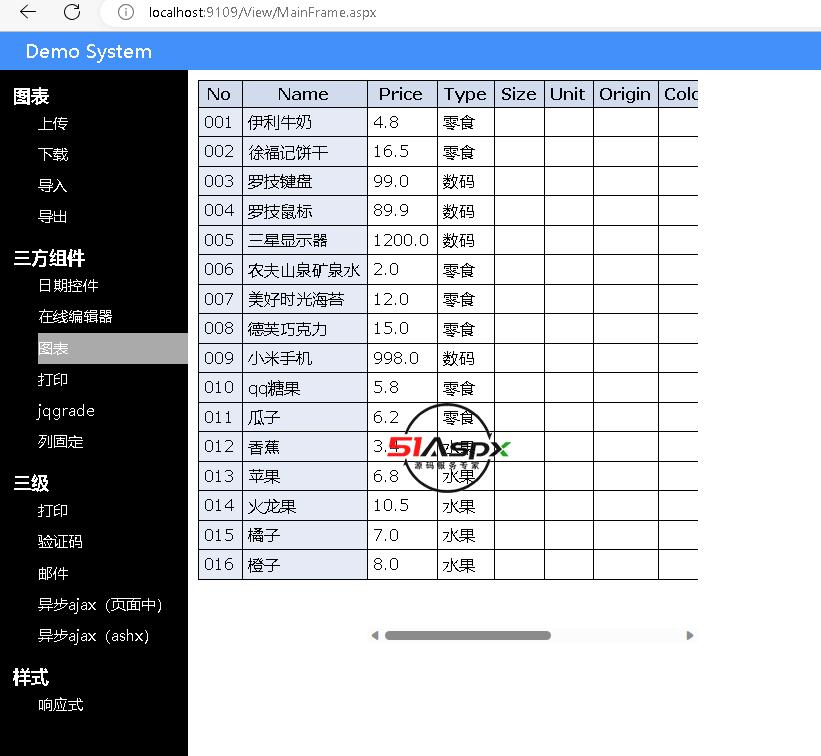Select the 罗技键盘 name cell
The width and height of the screenshot is (821, 756).
click(x=304, y=181)
